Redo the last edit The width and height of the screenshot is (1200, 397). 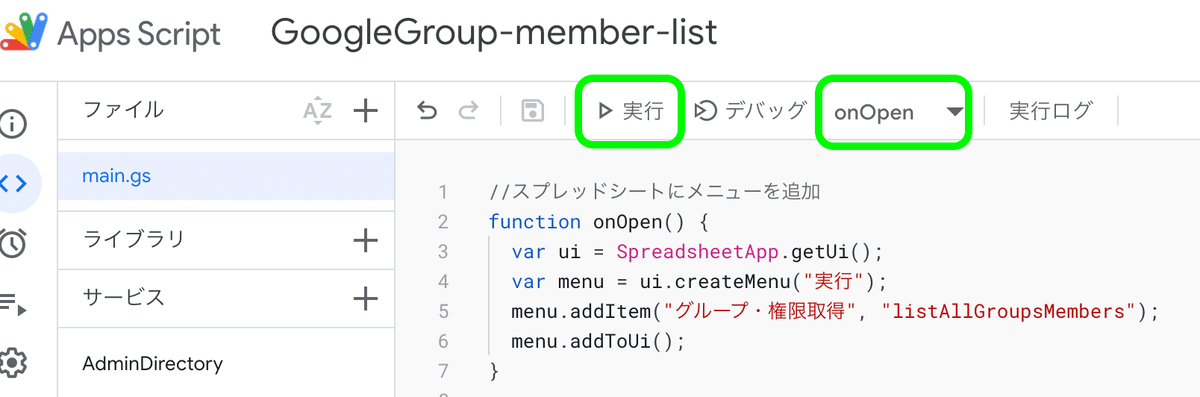pyautogui.click(x=467, y=111)
